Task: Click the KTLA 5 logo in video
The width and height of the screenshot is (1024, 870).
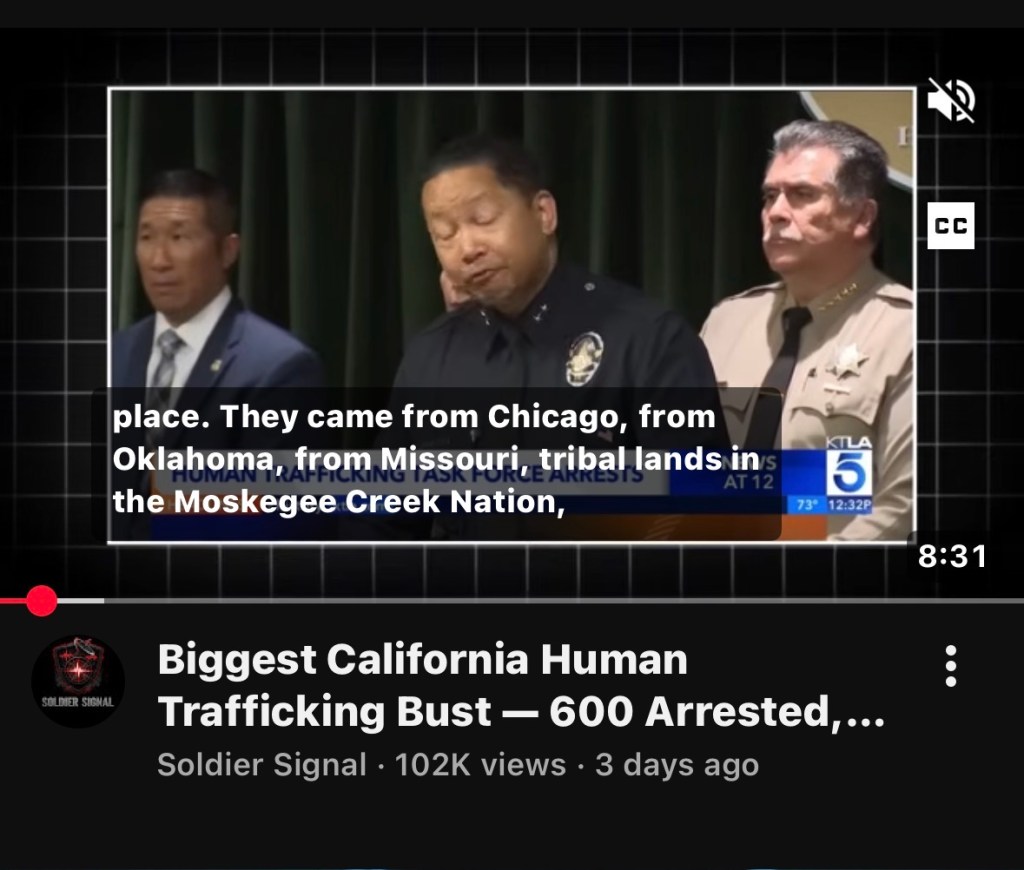Action: pos(849,466)
